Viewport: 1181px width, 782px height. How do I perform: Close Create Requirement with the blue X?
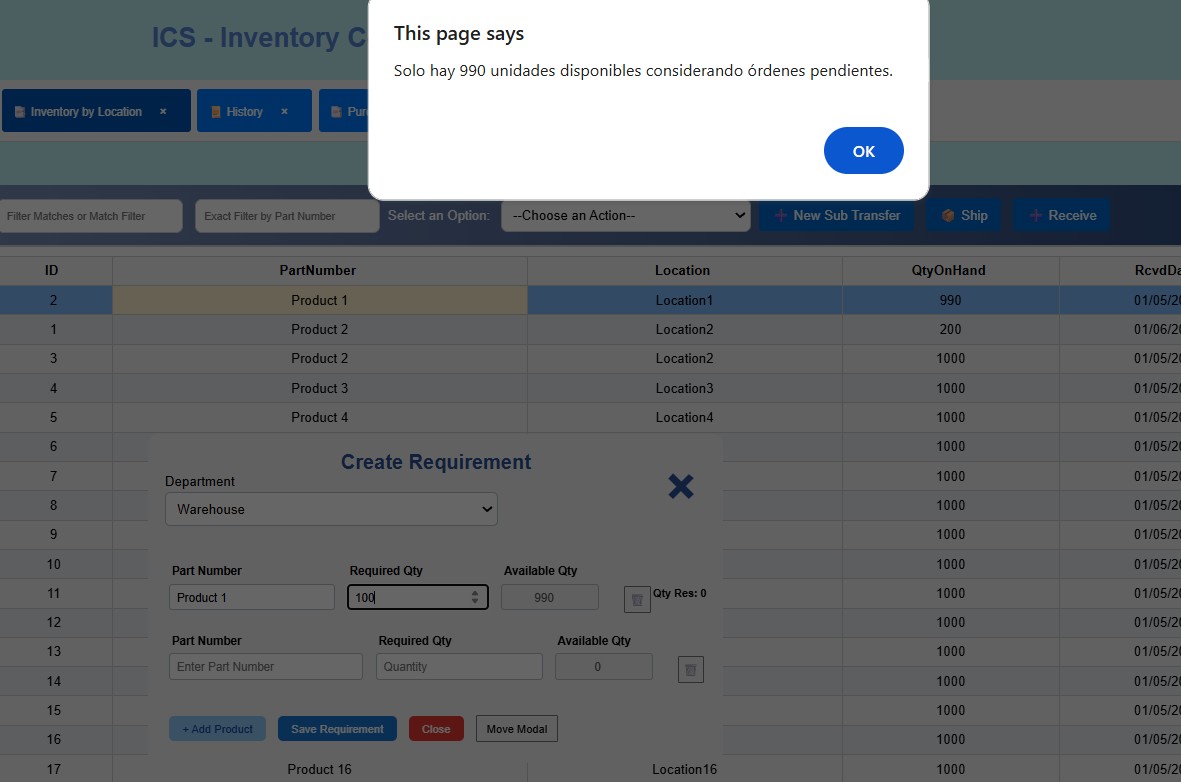(x=680, y=487)
